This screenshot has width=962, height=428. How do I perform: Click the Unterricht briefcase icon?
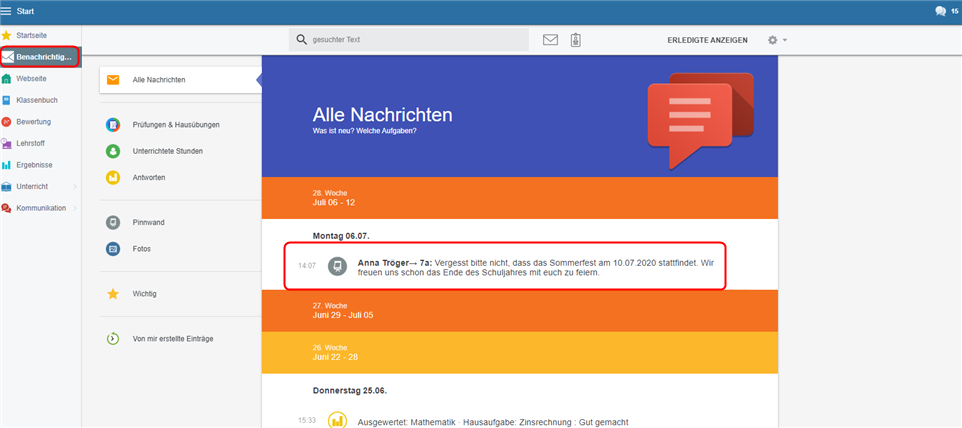(x=7, y=186)
